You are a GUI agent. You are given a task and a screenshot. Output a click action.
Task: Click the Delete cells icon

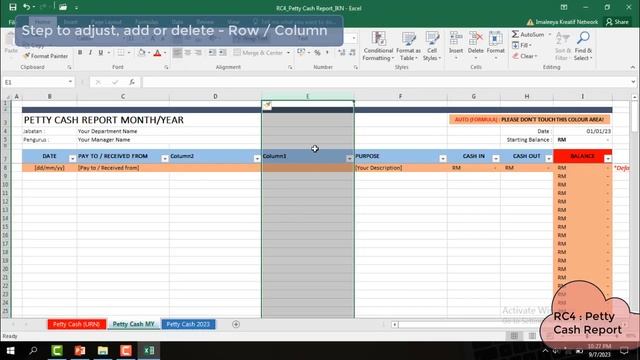[x=476, y=39]
